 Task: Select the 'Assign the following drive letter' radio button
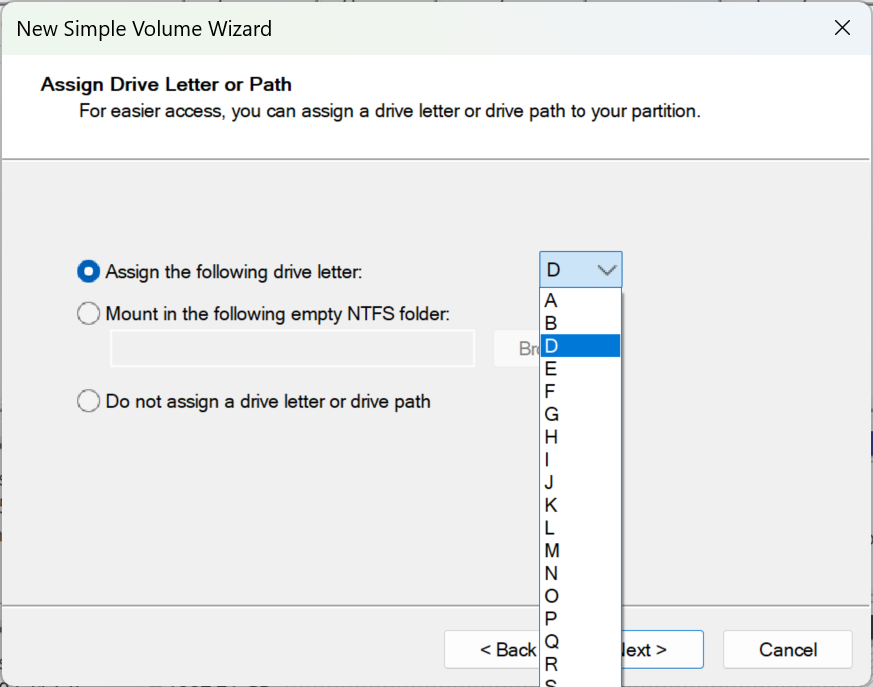pyautogui.click(x=89, y=271)
